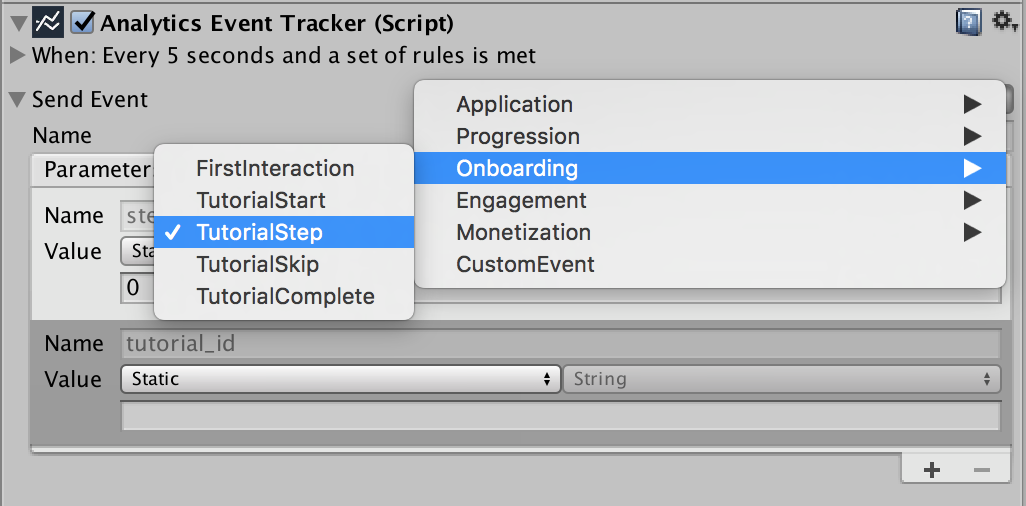Expand the When trigger rules section
This screenshot has height=506, width=1026.
point(18,56)
